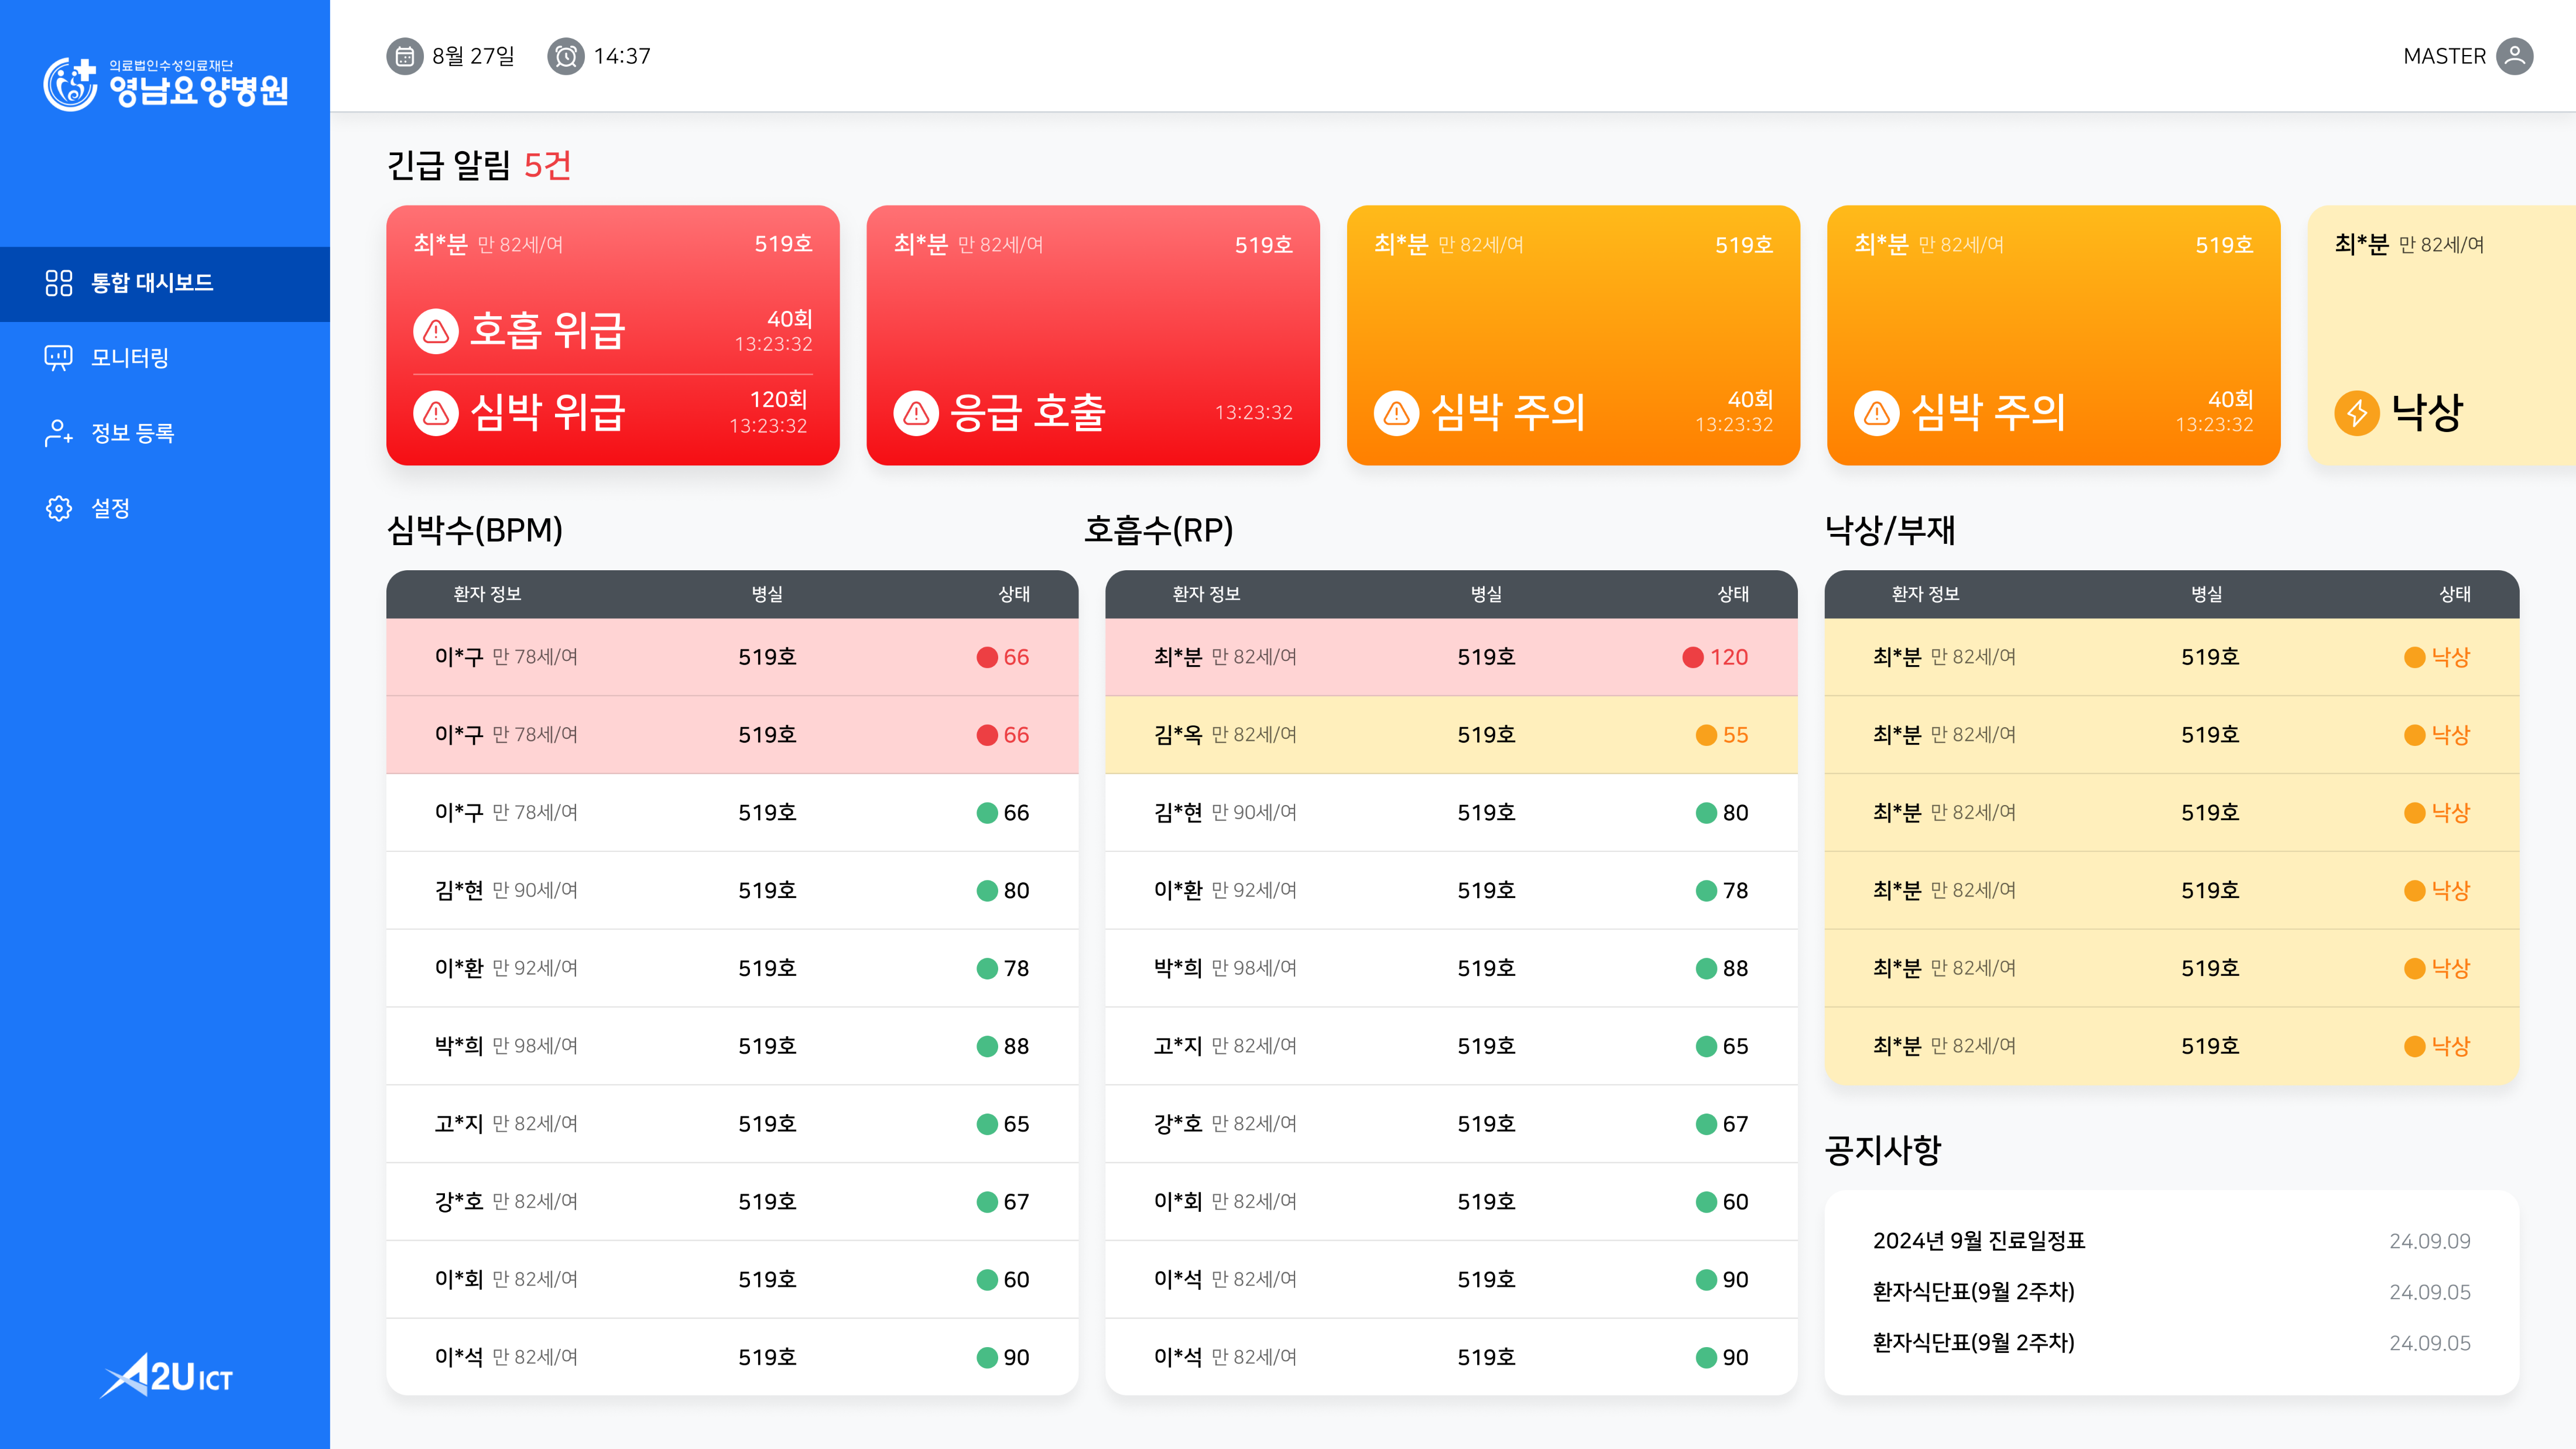Click the A2U ICT logo
Image resolution: width=2576 pixels, height=1449 pixels.
point(166,1377)
